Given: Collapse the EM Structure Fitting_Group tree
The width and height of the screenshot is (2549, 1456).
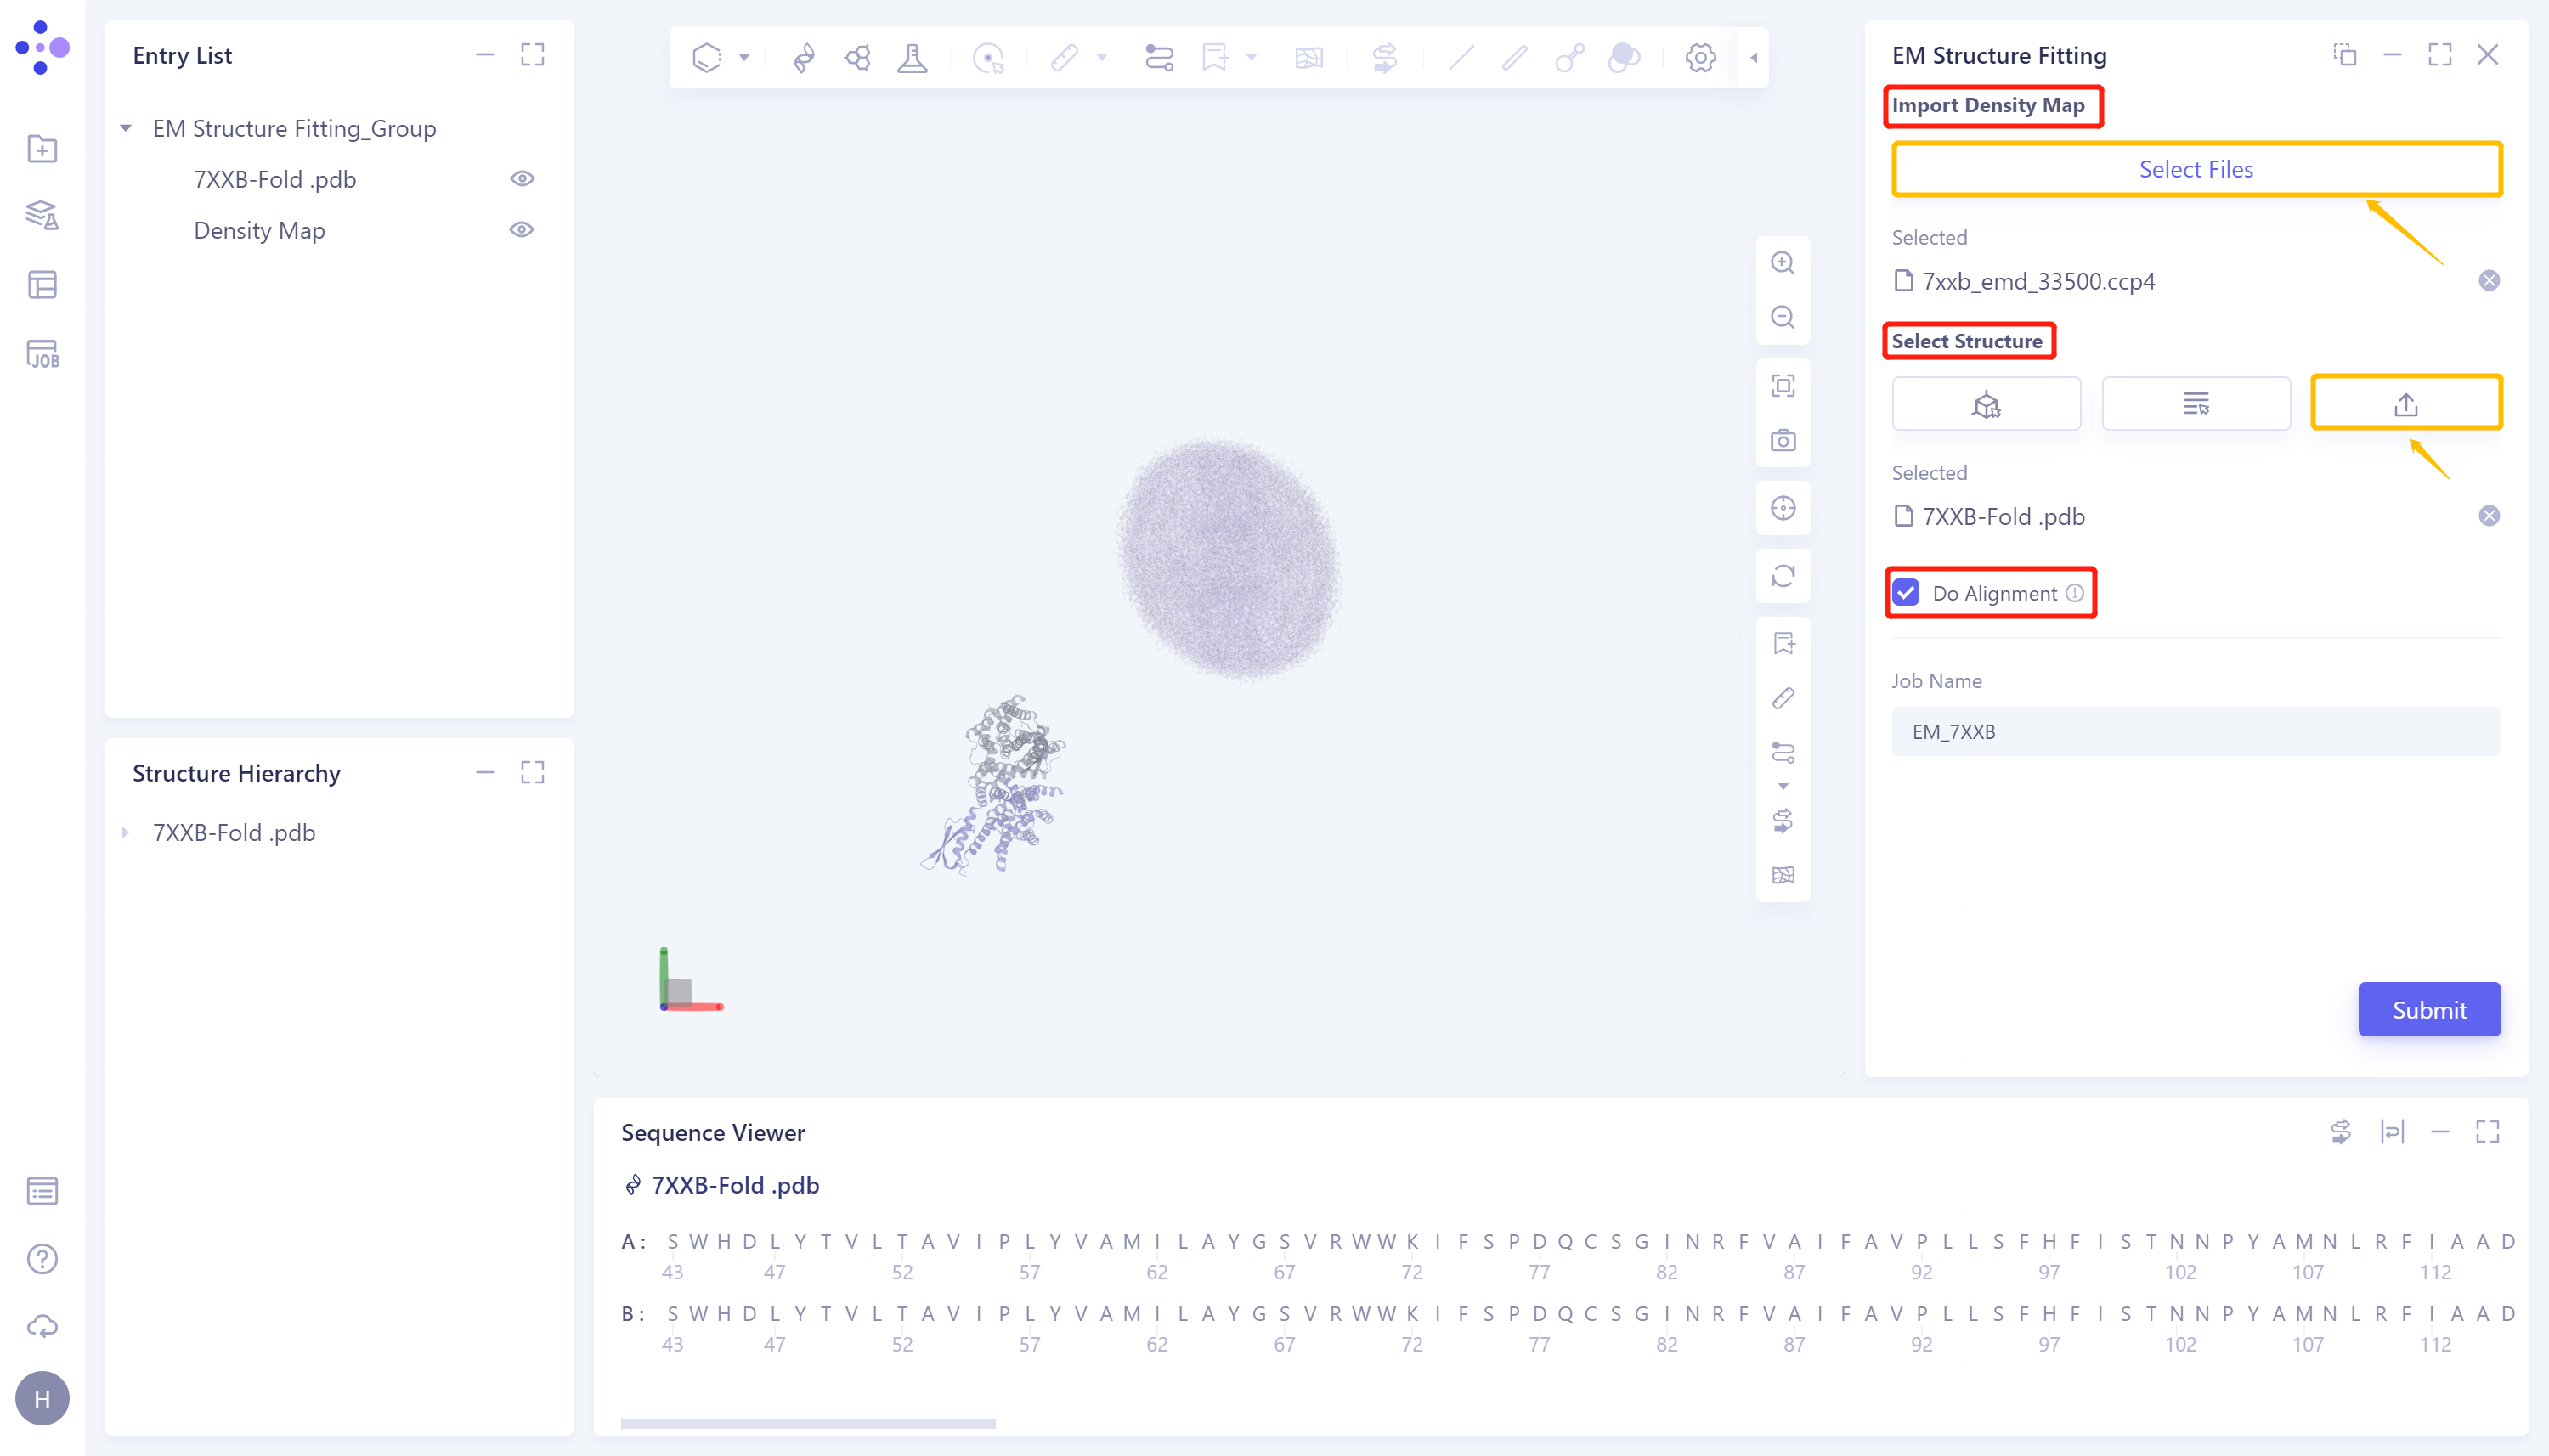Looking at the screenshot, I should 126,129.
